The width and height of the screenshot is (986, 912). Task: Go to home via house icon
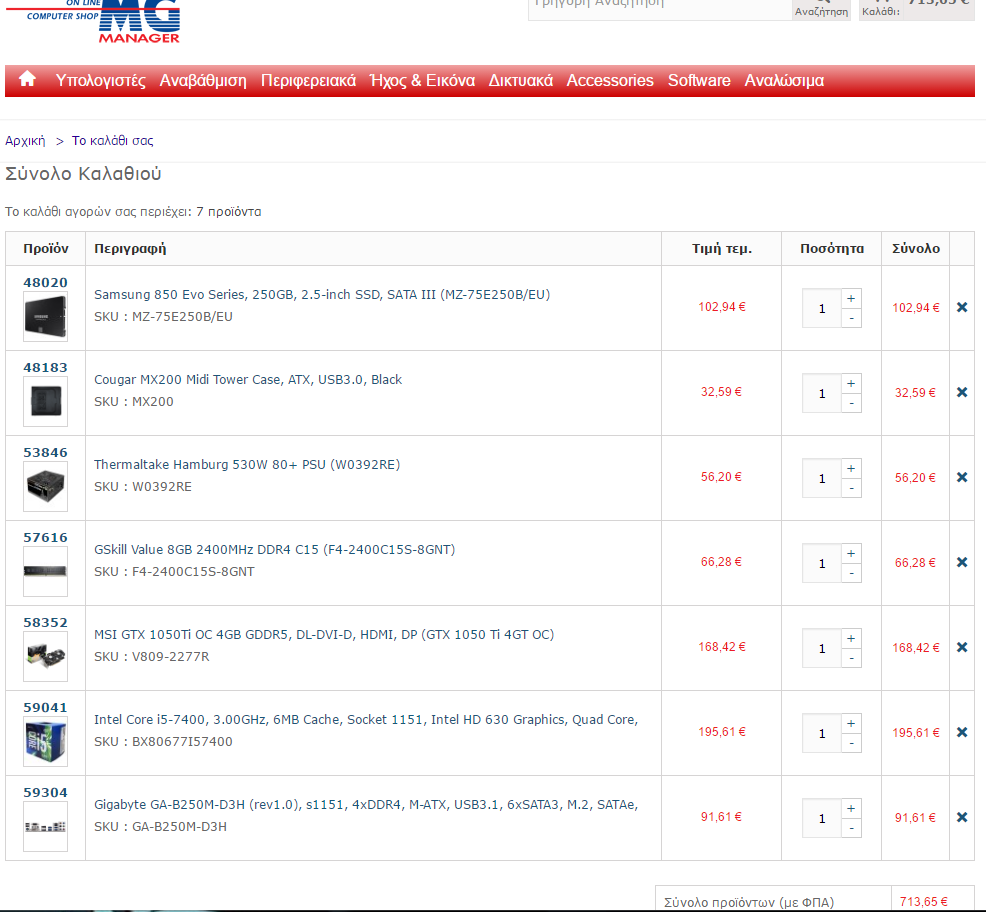coord(27,79)
